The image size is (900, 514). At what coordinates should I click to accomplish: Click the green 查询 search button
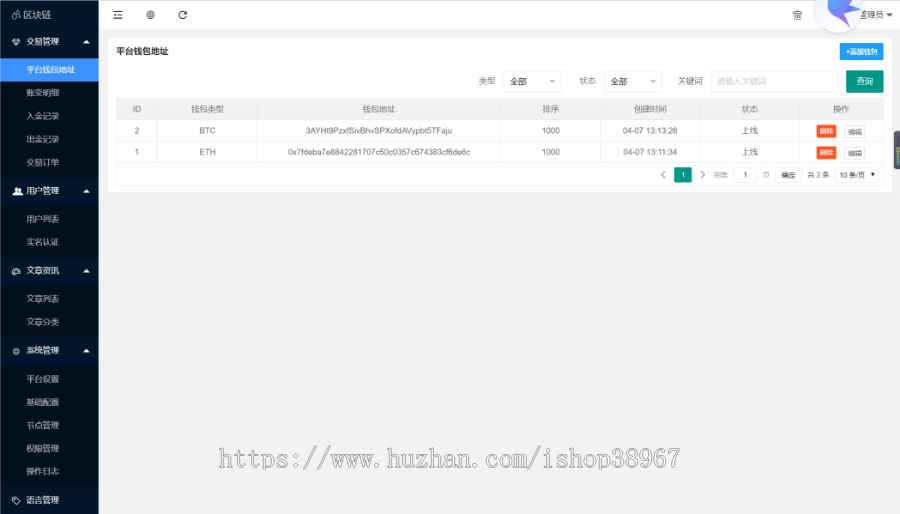pyautogui.click(x=864, y=81)
